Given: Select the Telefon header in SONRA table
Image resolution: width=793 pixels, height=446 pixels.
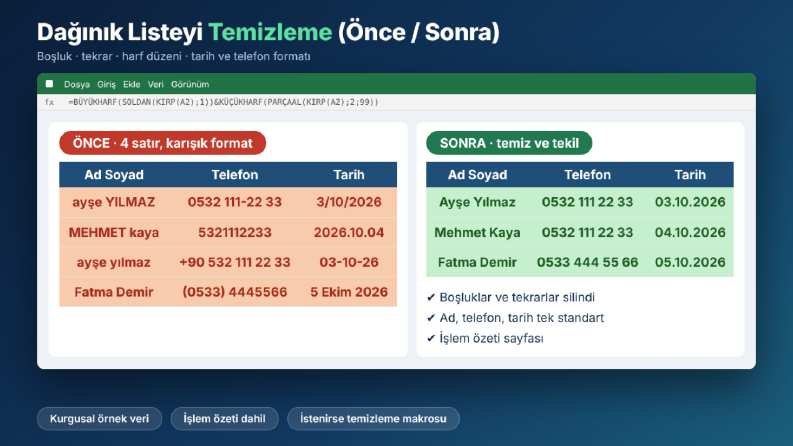Looking at the screenshot, I should tap(588, 175).
